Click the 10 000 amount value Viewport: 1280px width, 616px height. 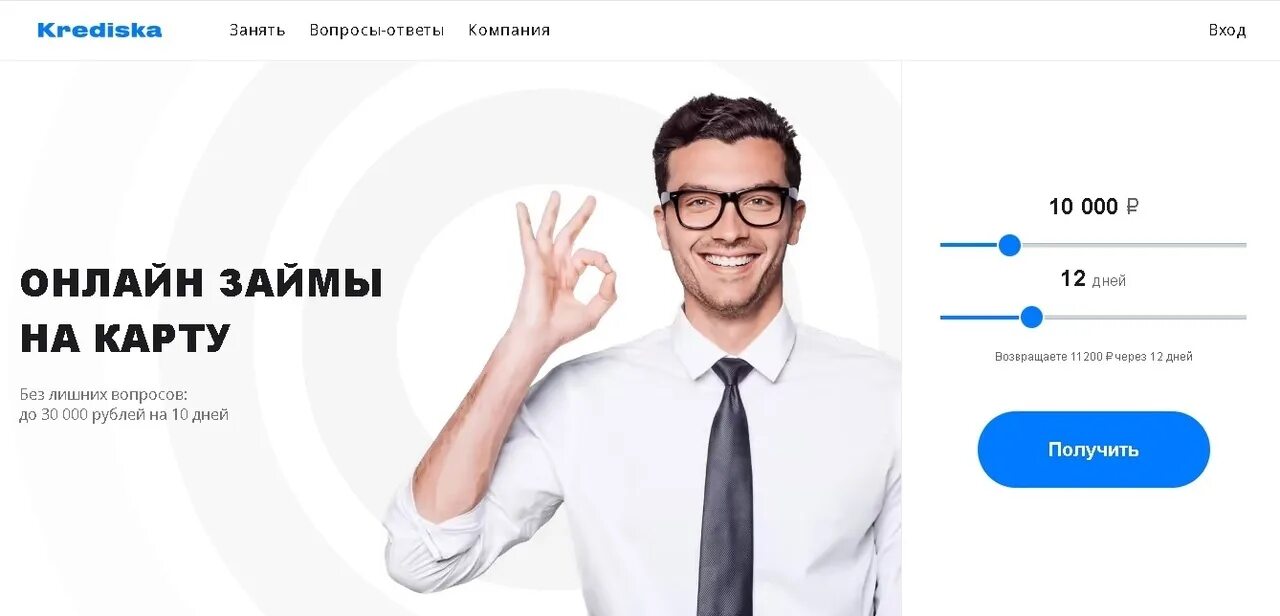1083,207
